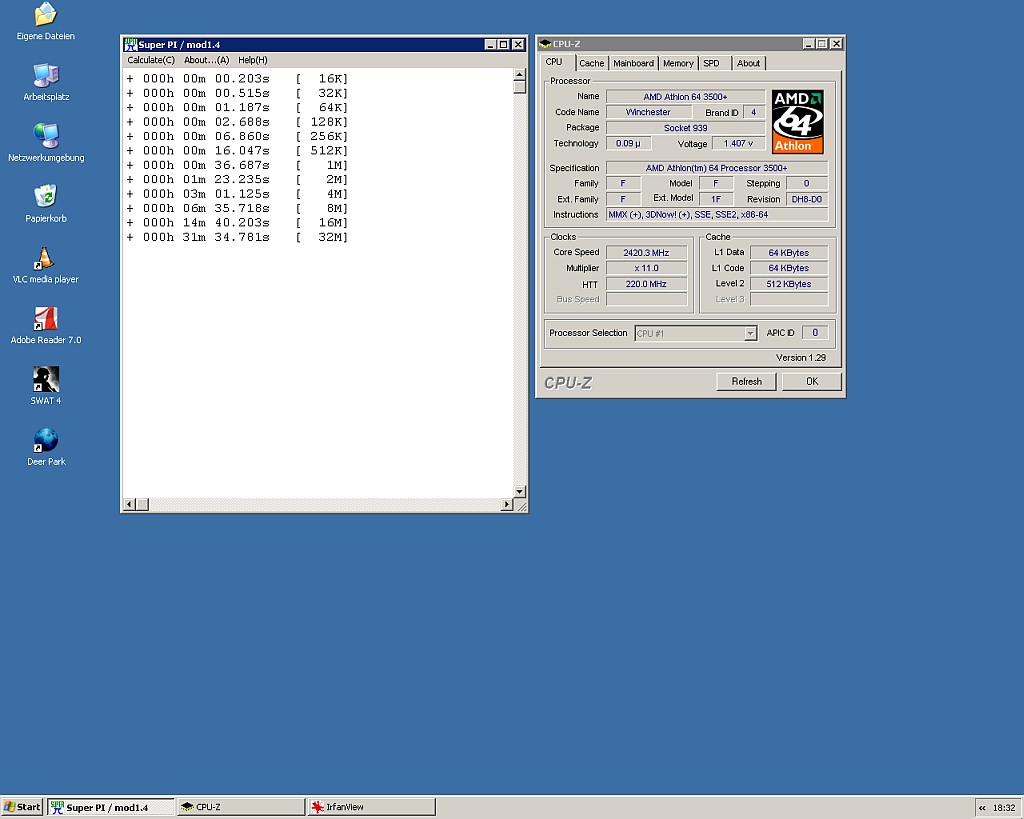This screenshot has width=1024, height=819.
Task: Minimize the Super PI window
Action: tap(490, 44)
